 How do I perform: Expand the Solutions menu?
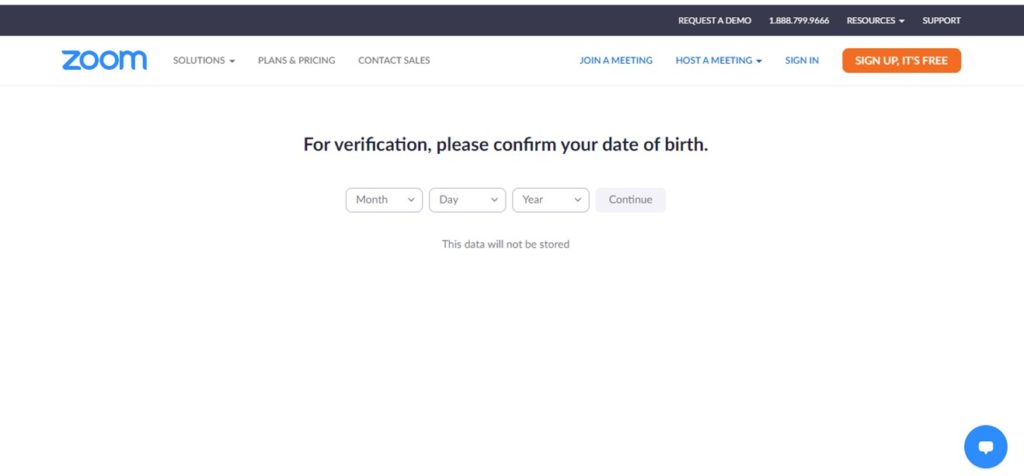pos(204,60)
